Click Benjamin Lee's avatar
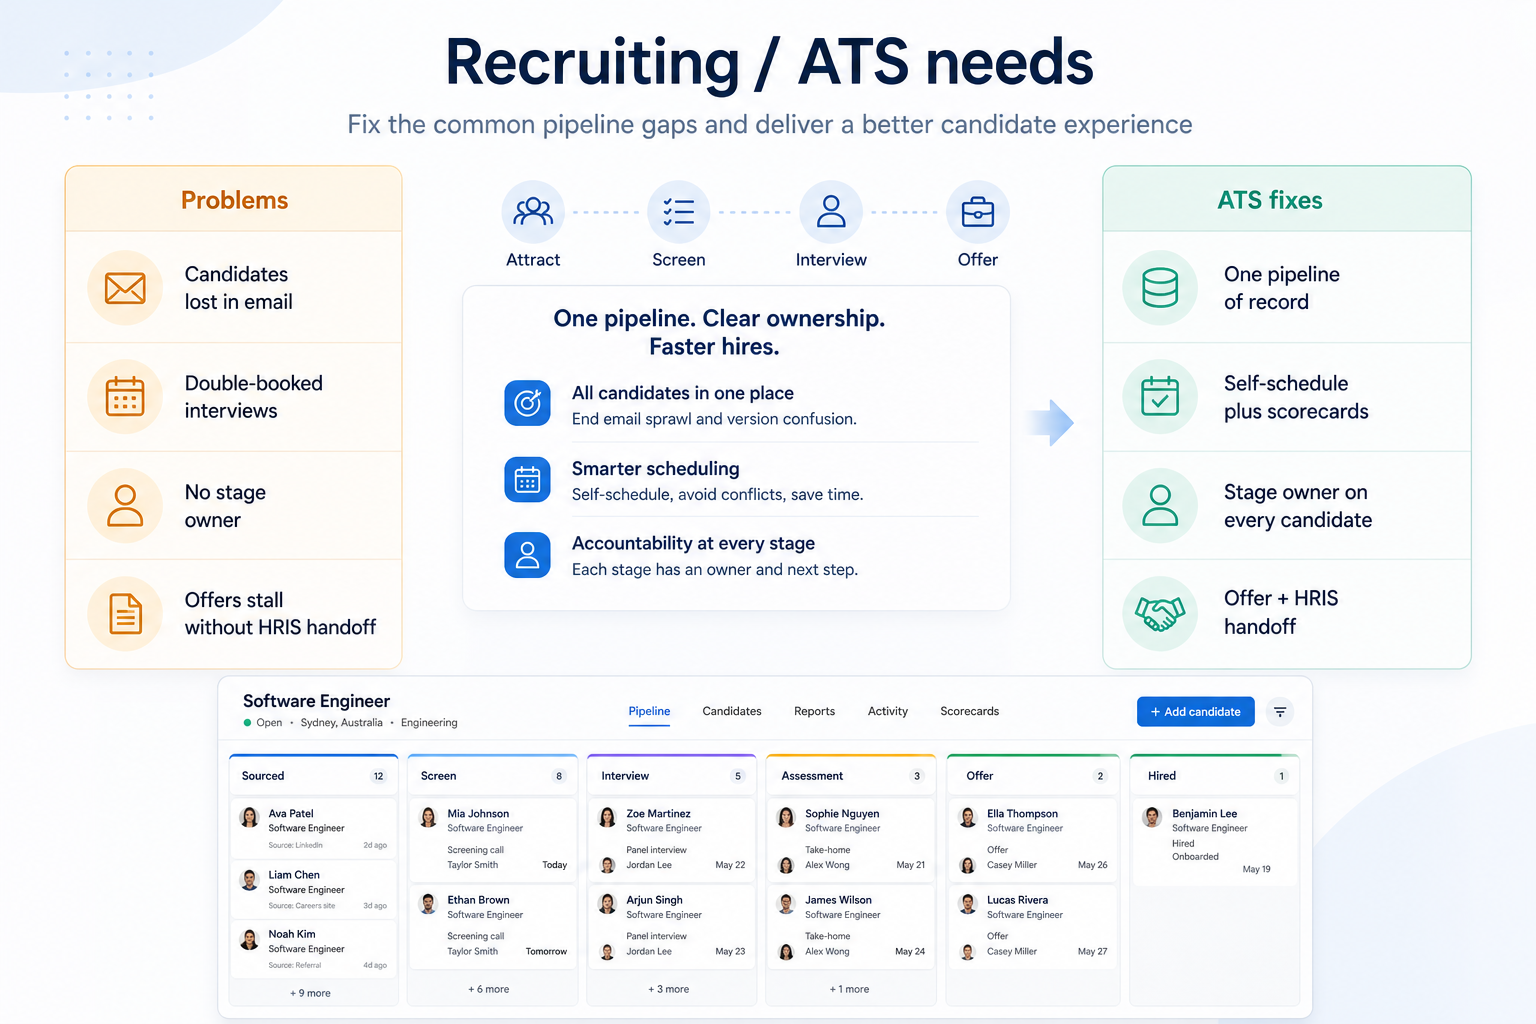Viewport: 1536px width, 1024px height. (x=1153, y=818)
